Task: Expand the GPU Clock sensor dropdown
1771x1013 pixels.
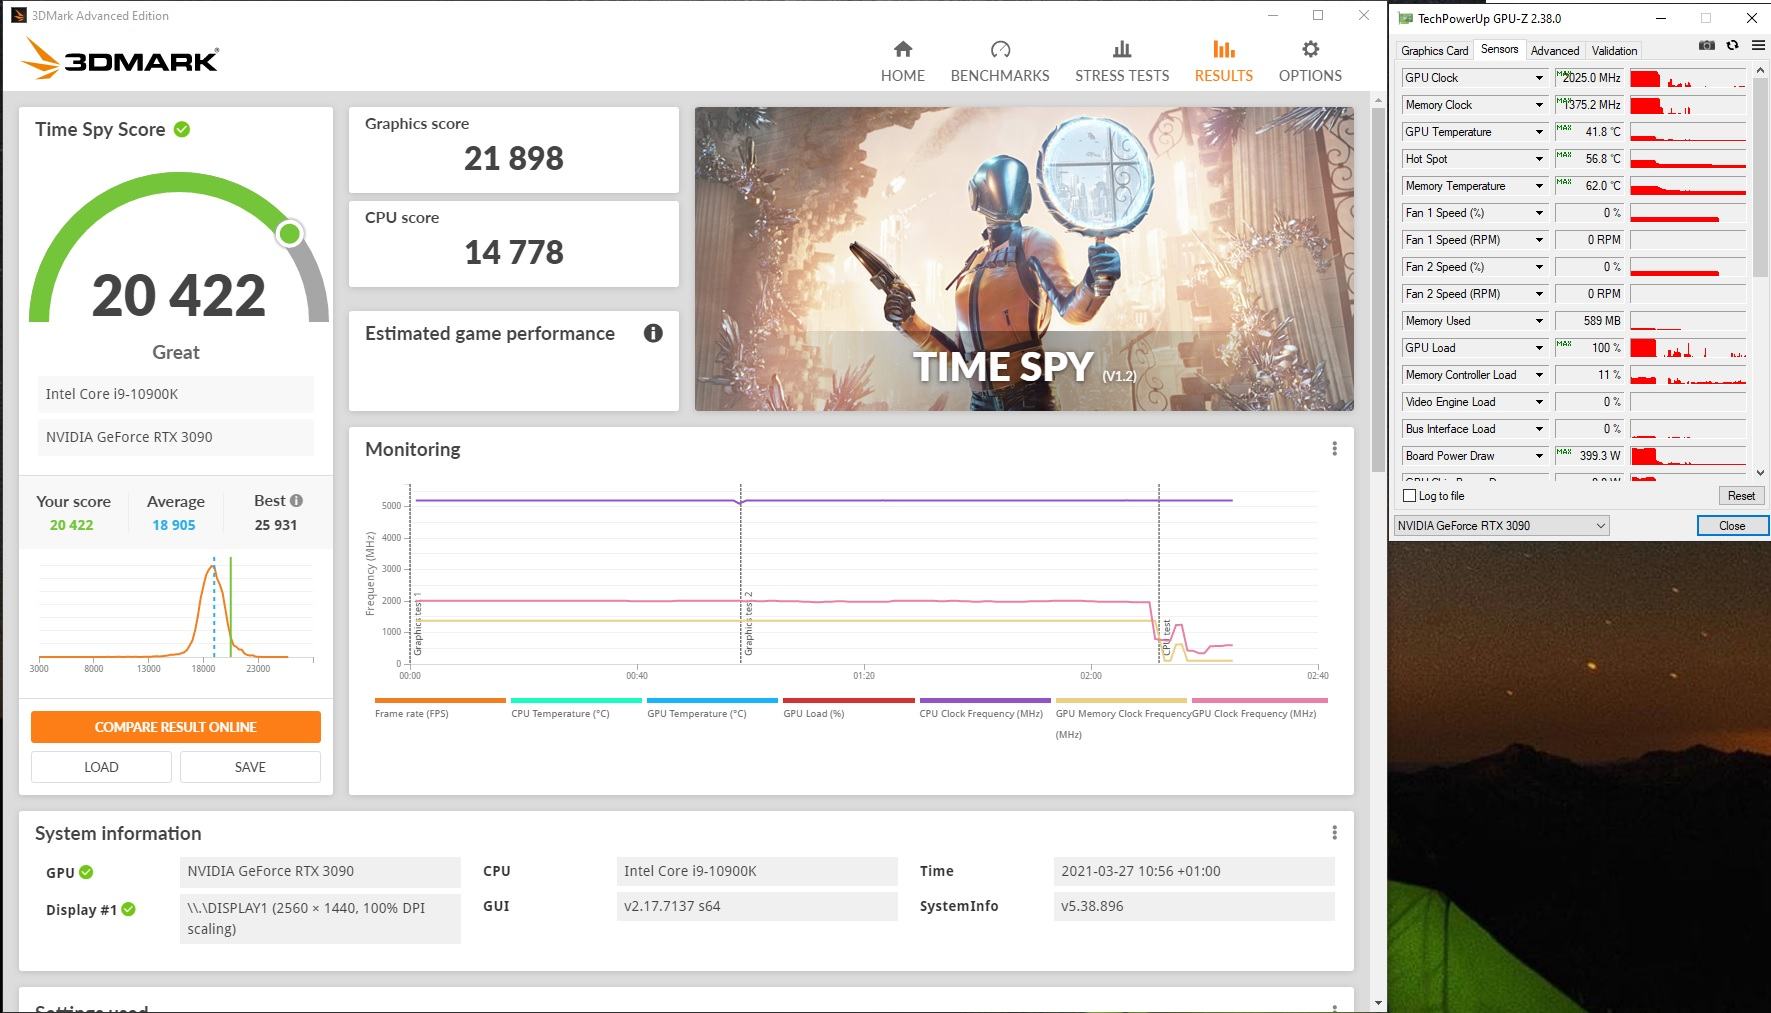Action: [1539, 78]
